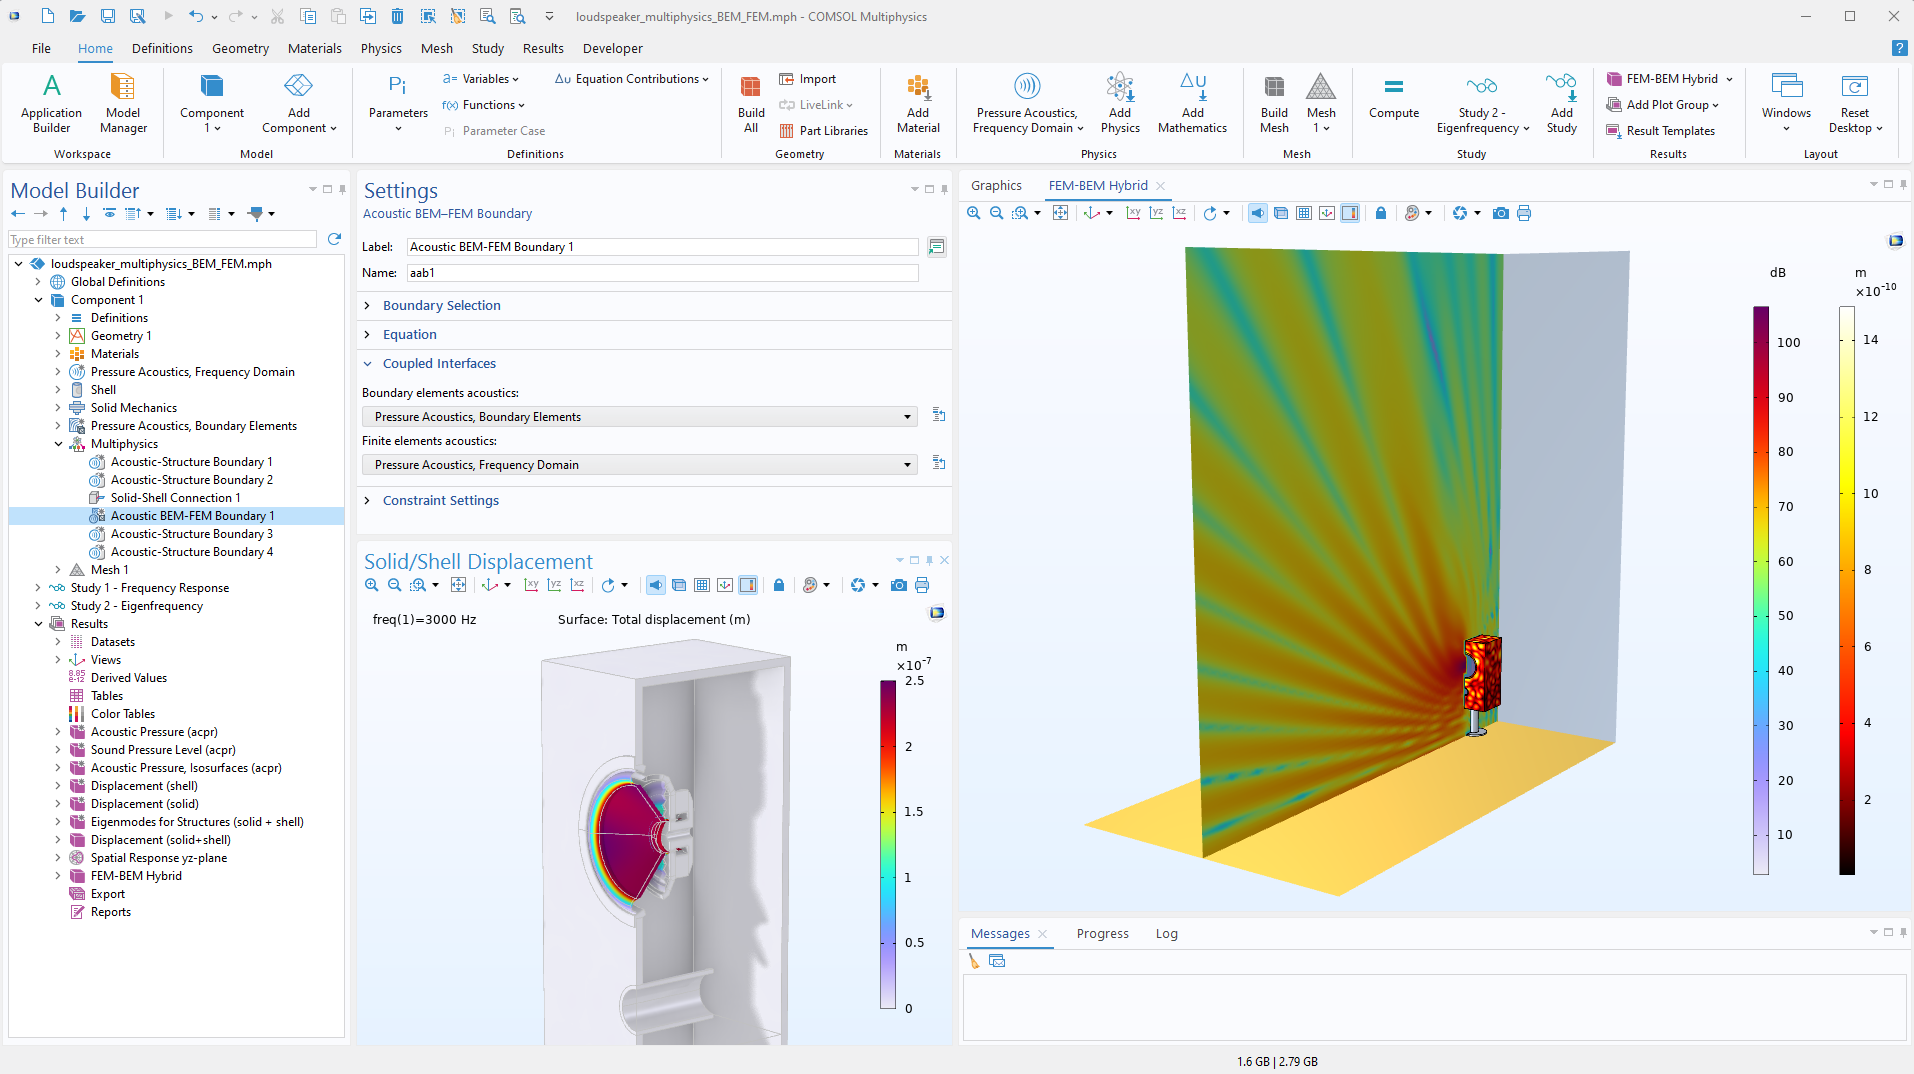This screenshot has width=1914, height=1074.
Task: Click the Add Material button
Action: coord(918,103)
